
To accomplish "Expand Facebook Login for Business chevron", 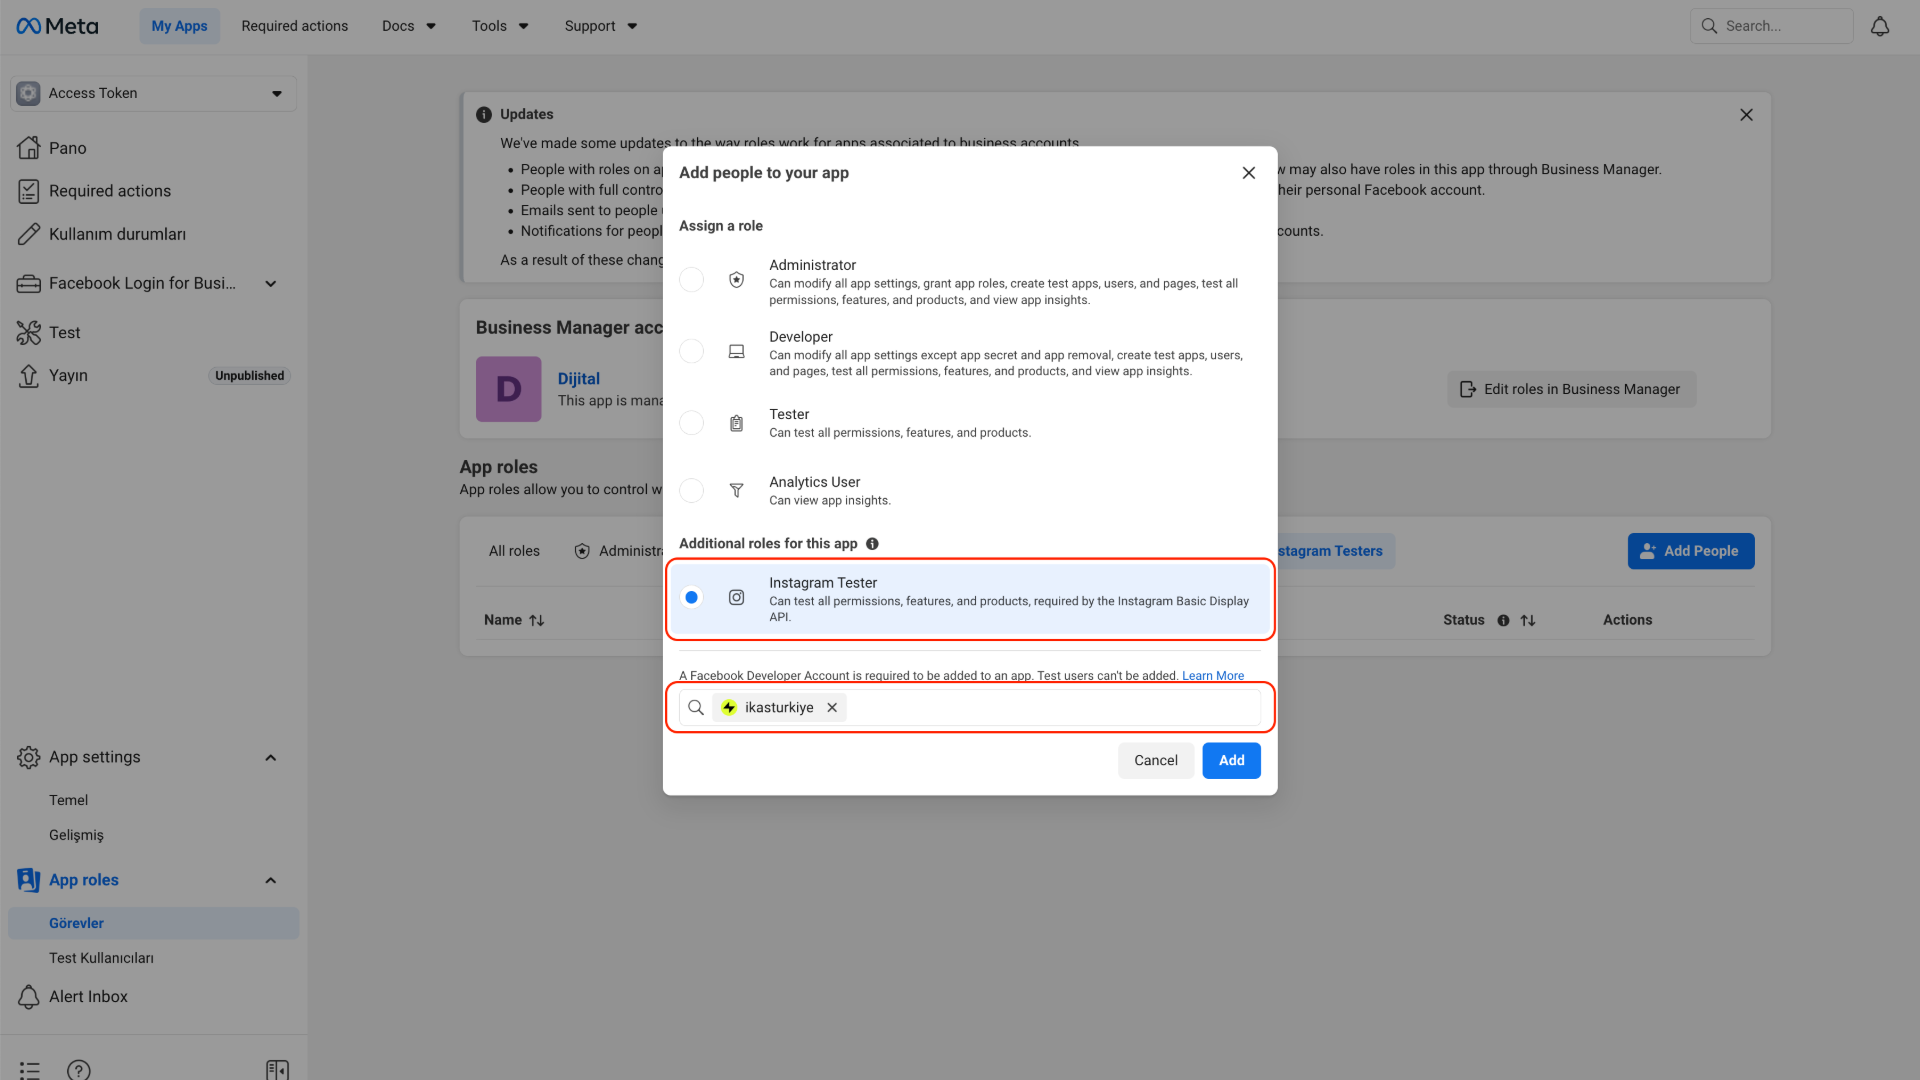I will coord(270,284).
